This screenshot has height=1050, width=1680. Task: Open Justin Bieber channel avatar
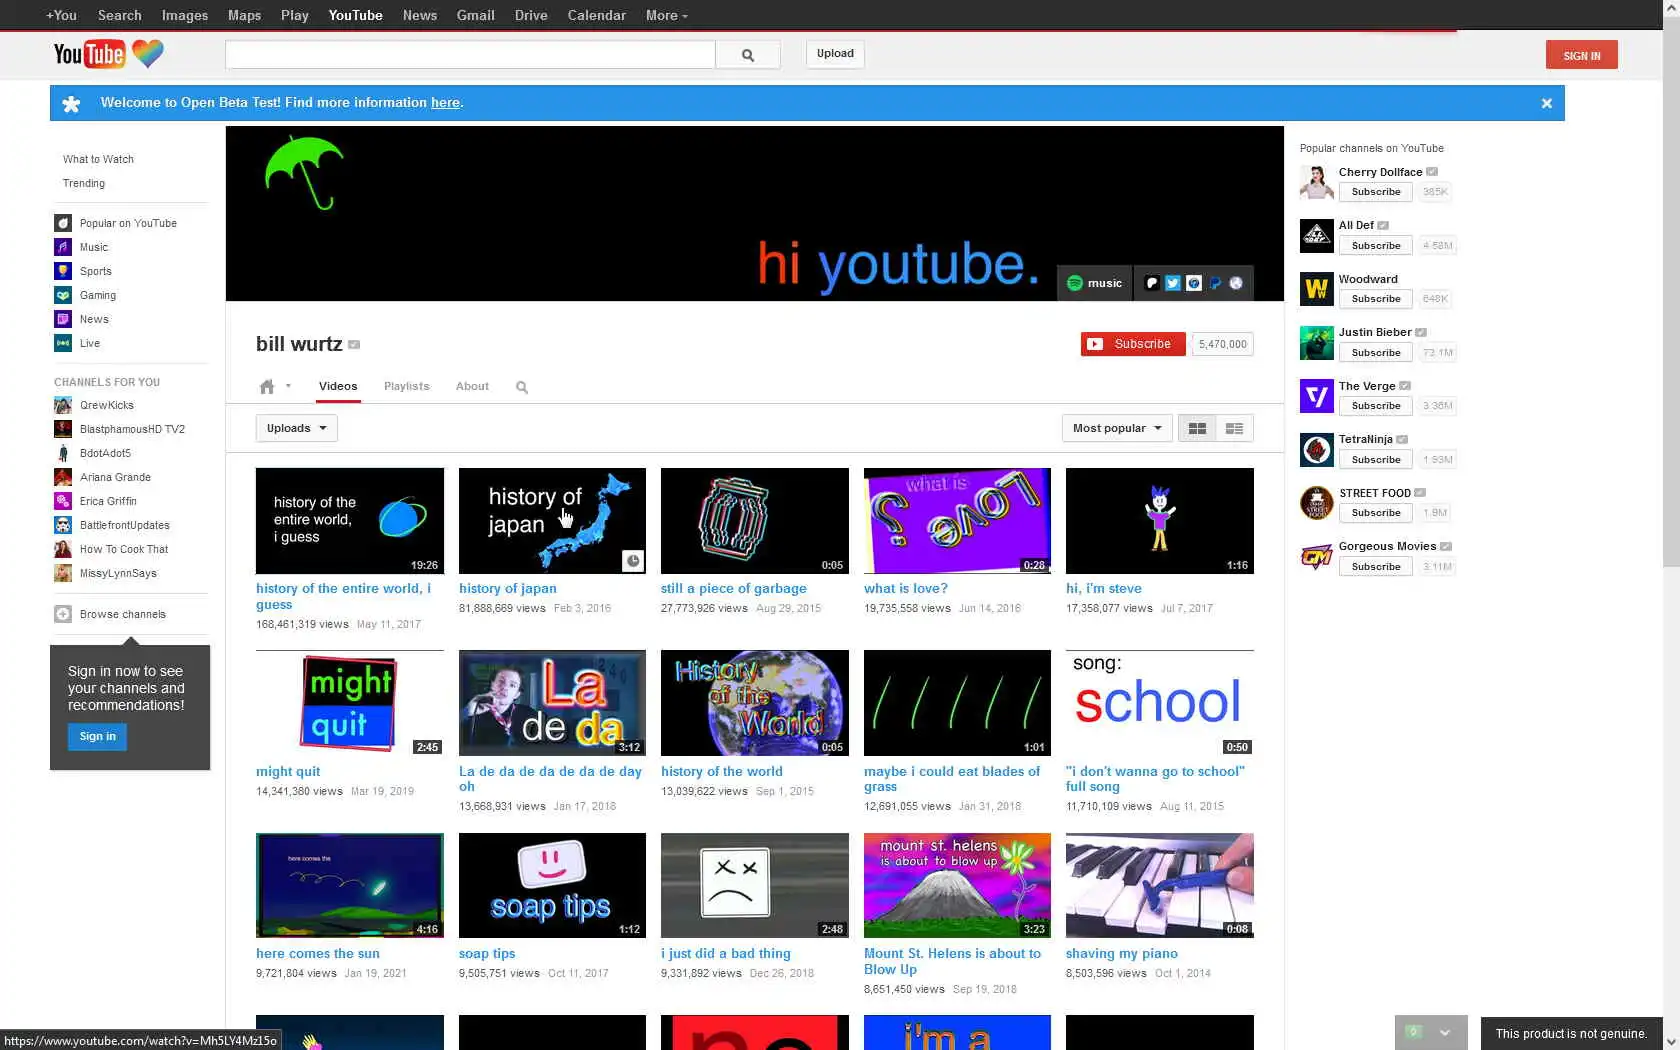1317,343
